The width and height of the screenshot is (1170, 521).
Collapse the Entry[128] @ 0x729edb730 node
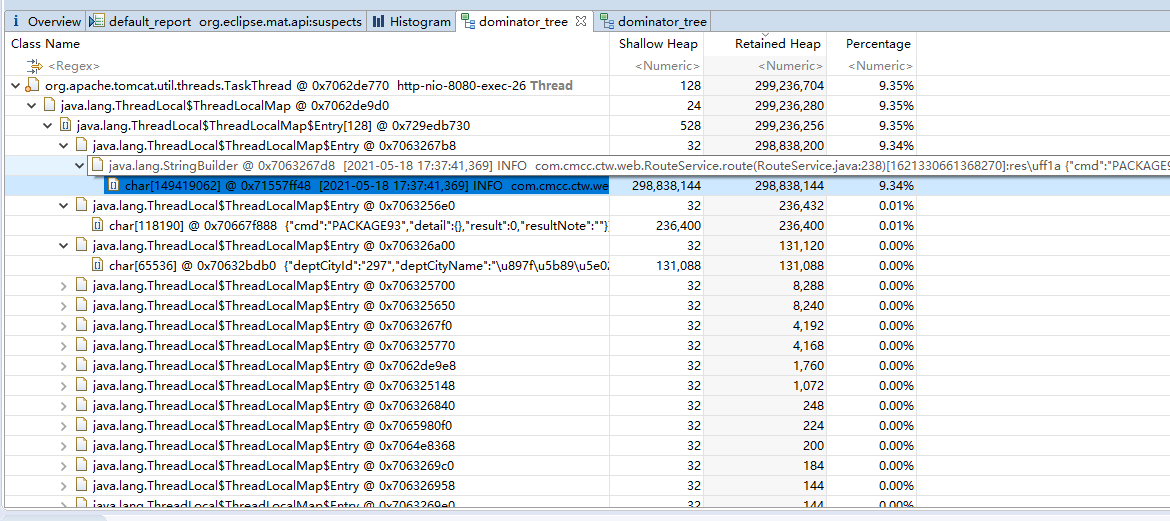[48, 125]
